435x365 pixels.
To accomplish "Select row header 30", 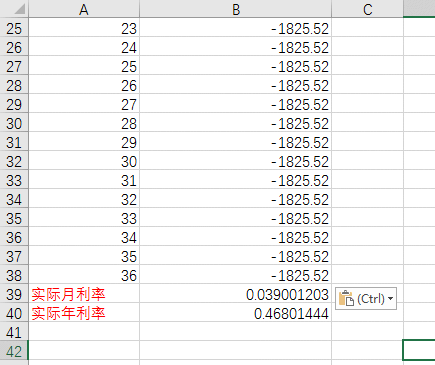I will 14,123.
